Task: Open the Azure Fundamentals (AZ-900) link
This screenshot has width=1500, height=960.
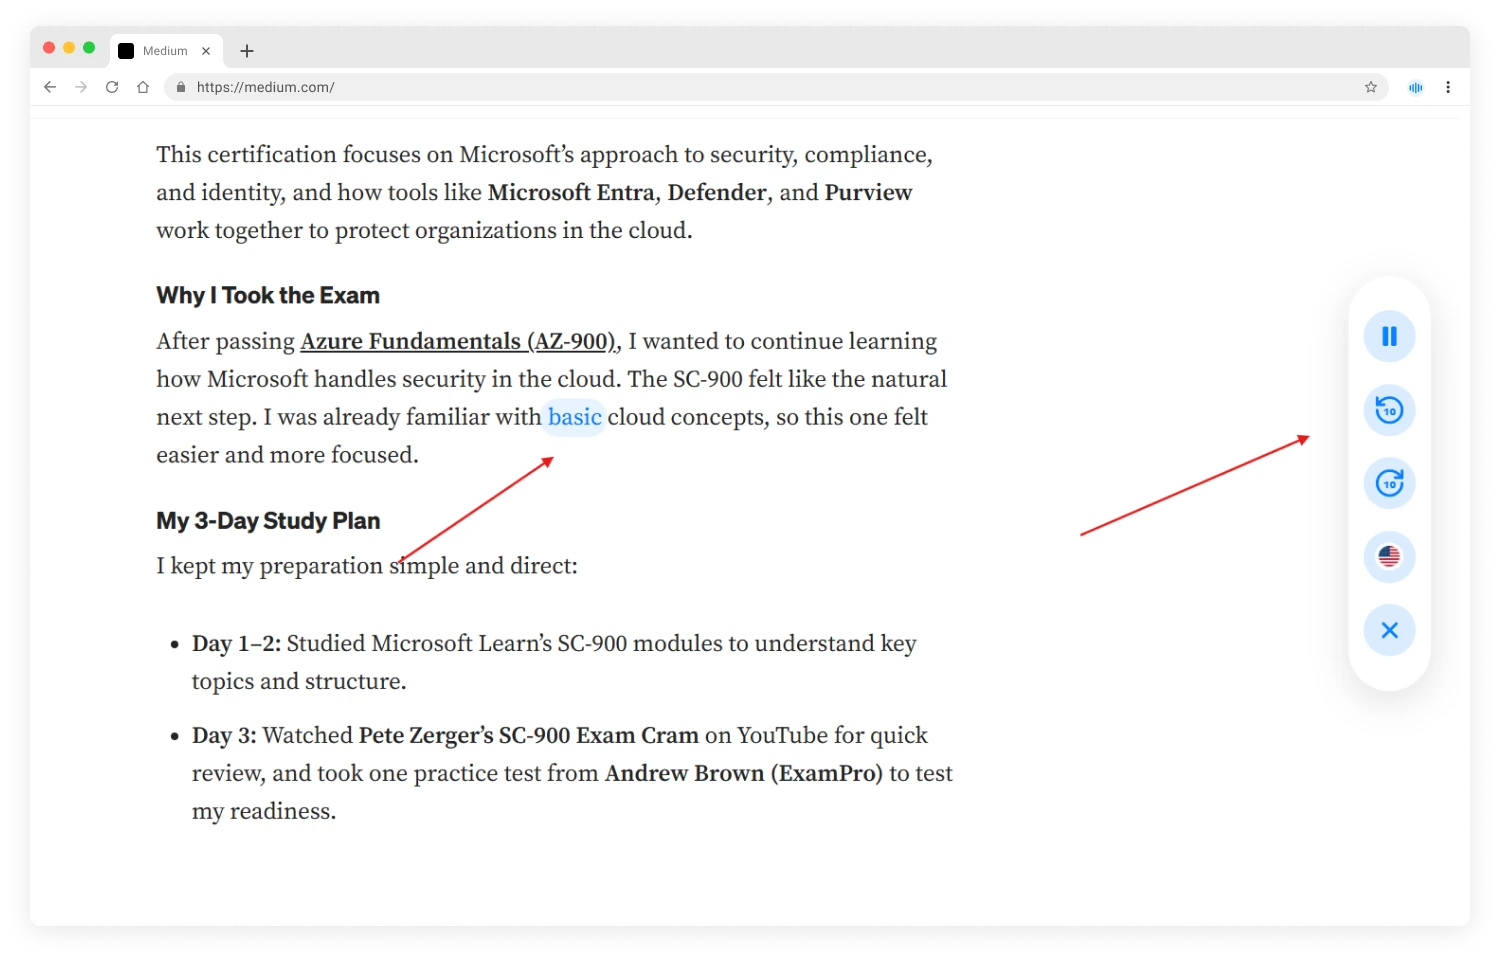Action: (458, 342)
